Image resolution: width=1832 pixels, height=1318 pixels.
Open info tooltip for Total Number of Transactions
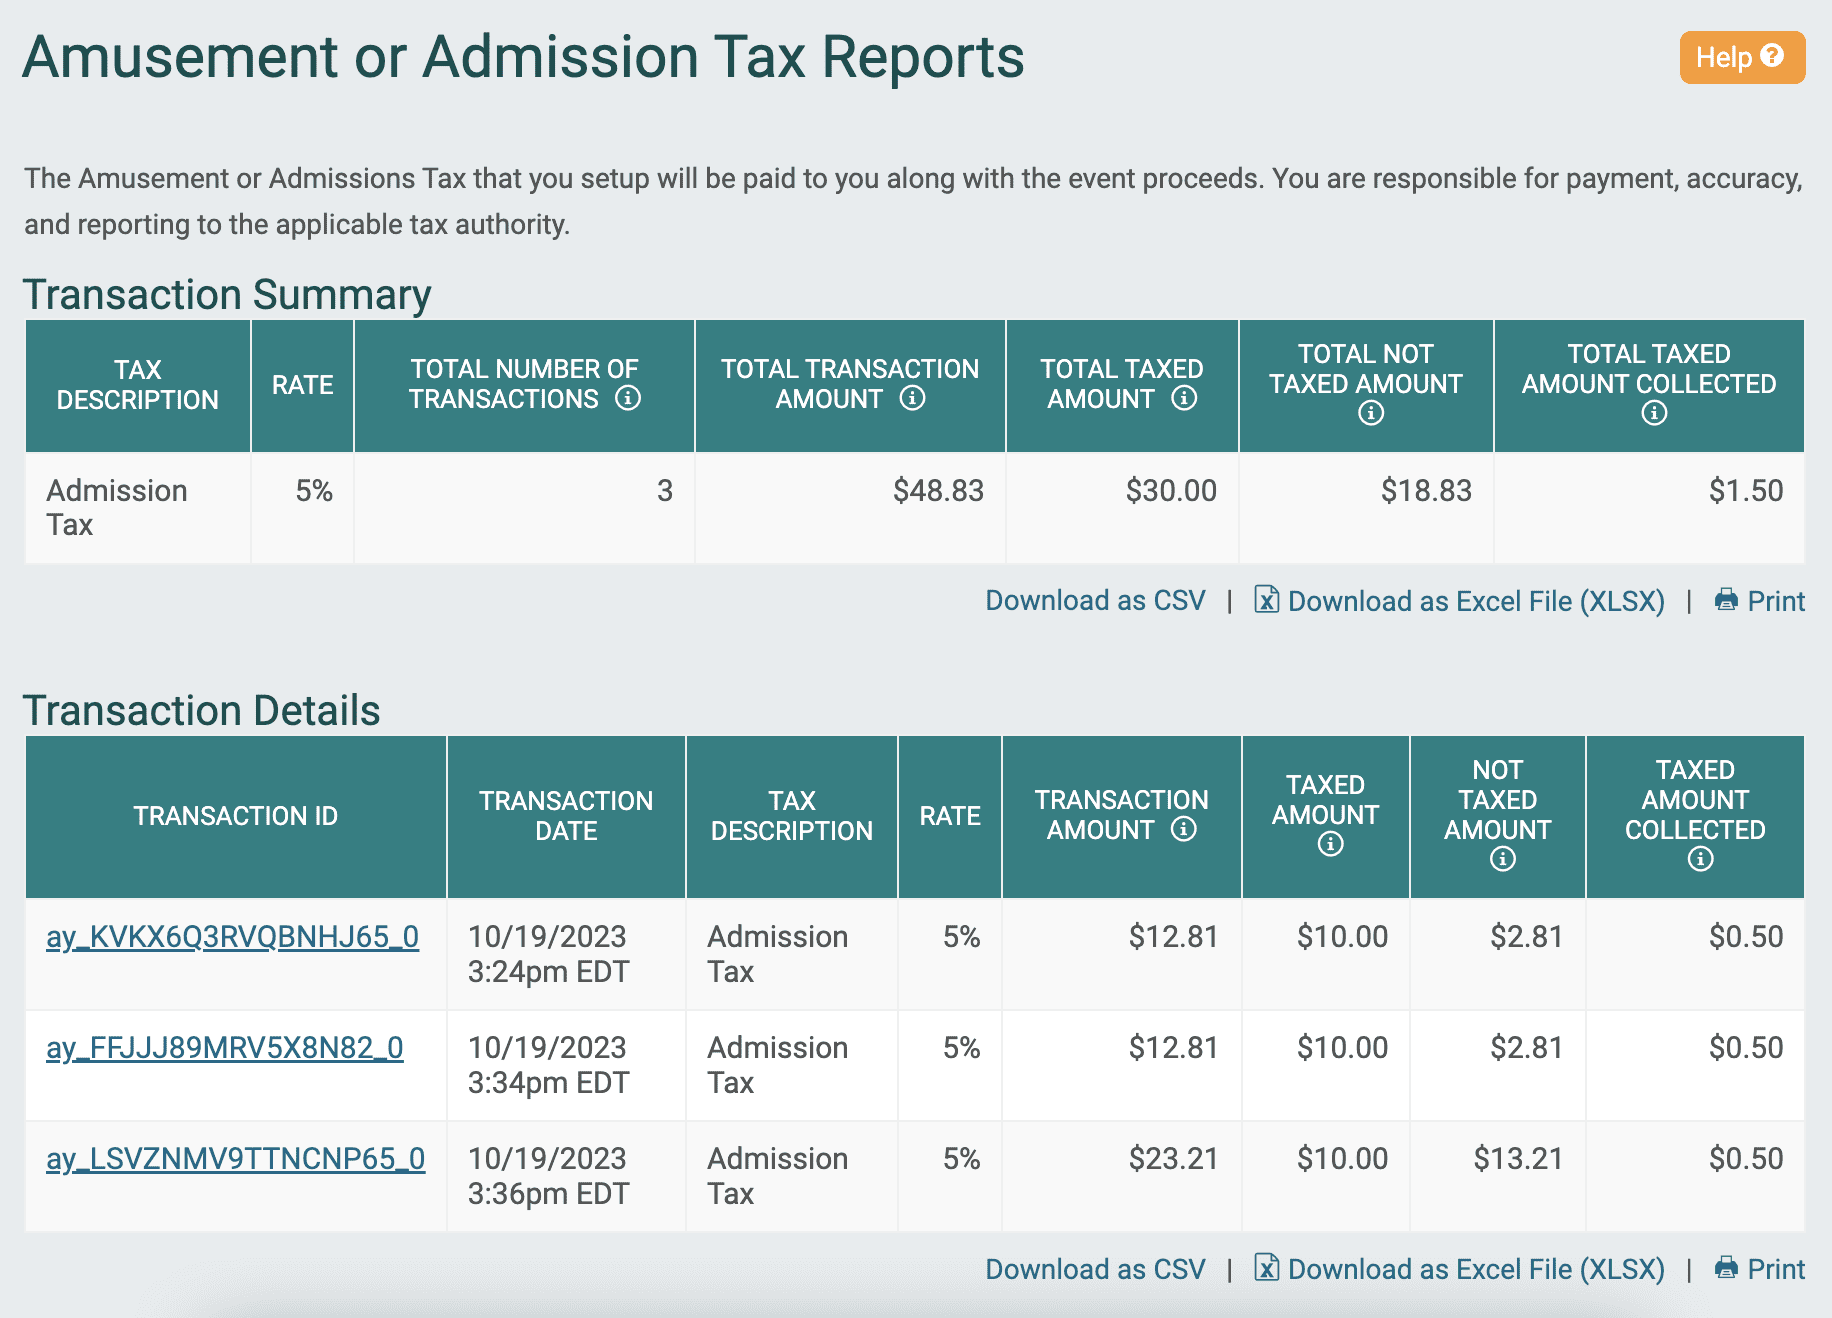627,397
